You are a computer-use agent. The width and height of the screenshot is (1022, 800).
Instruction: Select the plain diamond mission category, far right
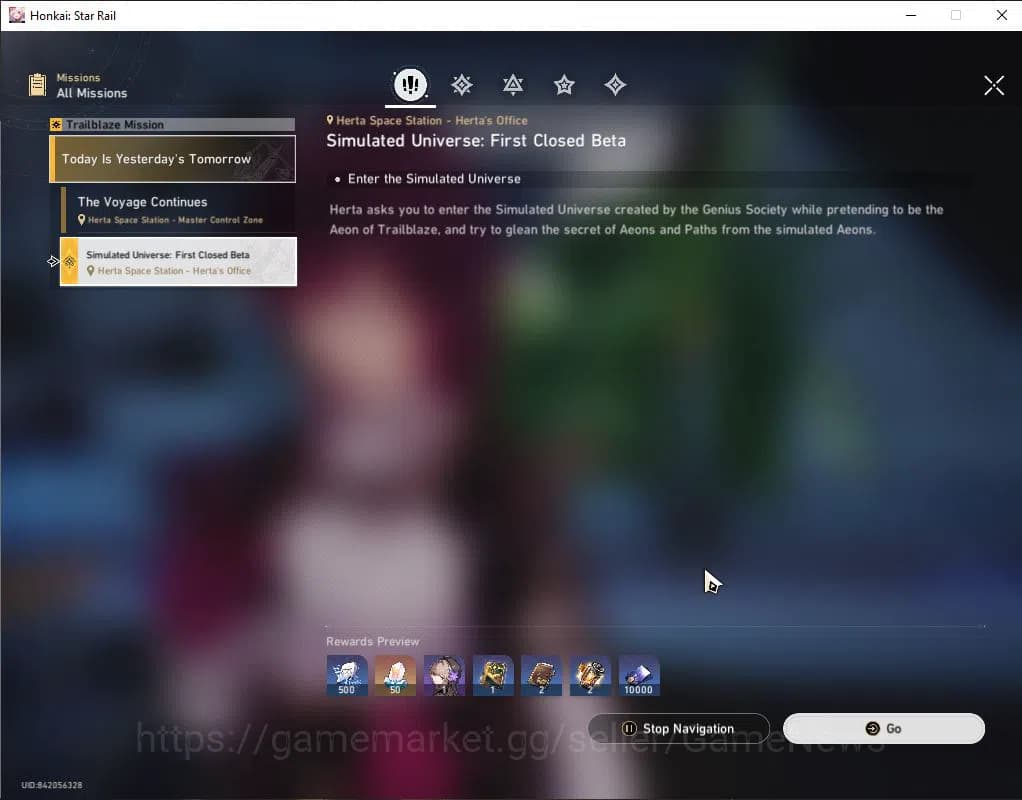(x=615, y=85)
